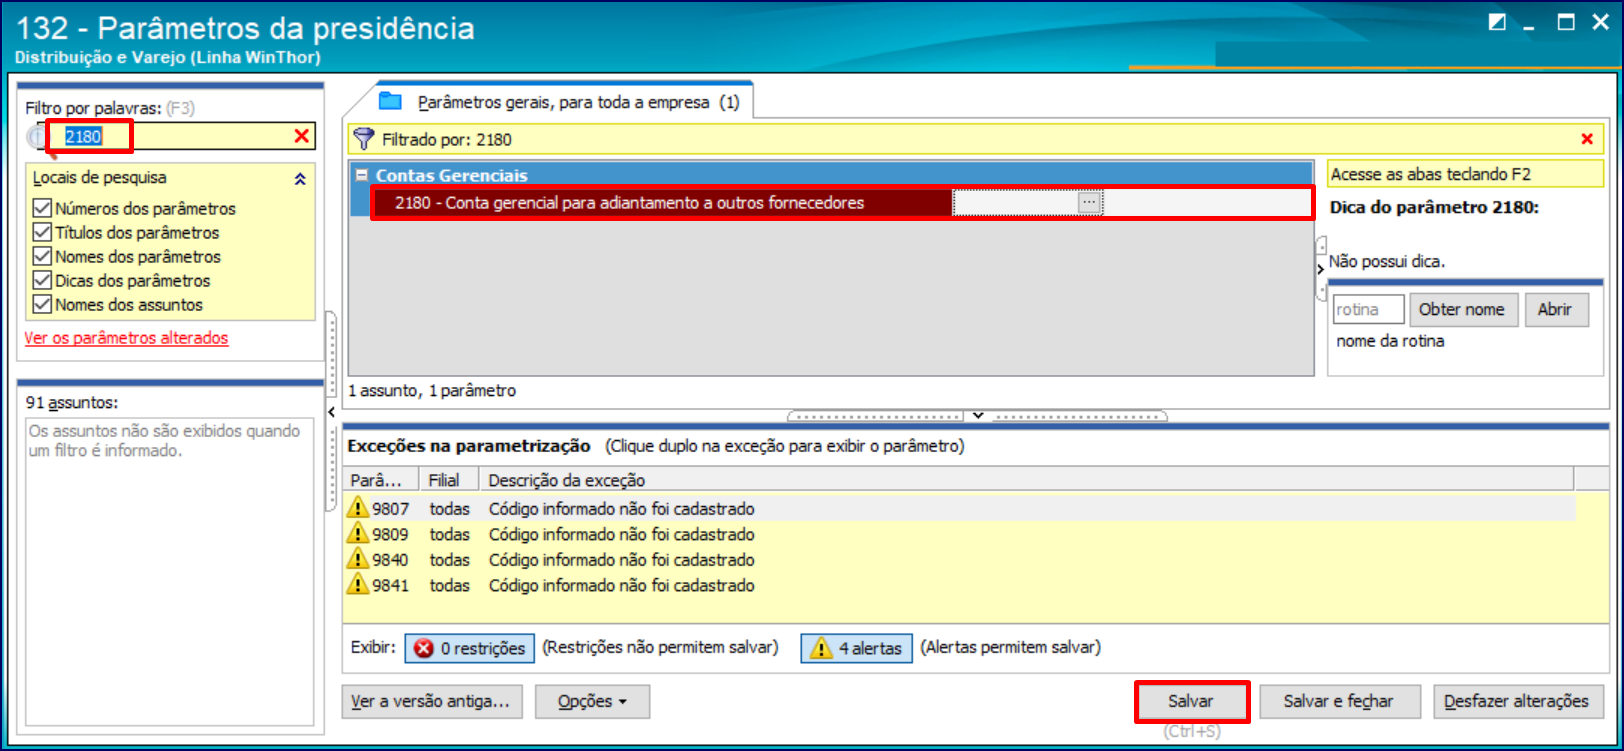
Task: Expand the tip panel with the right arrow handle
Action: pos(1320,269)
